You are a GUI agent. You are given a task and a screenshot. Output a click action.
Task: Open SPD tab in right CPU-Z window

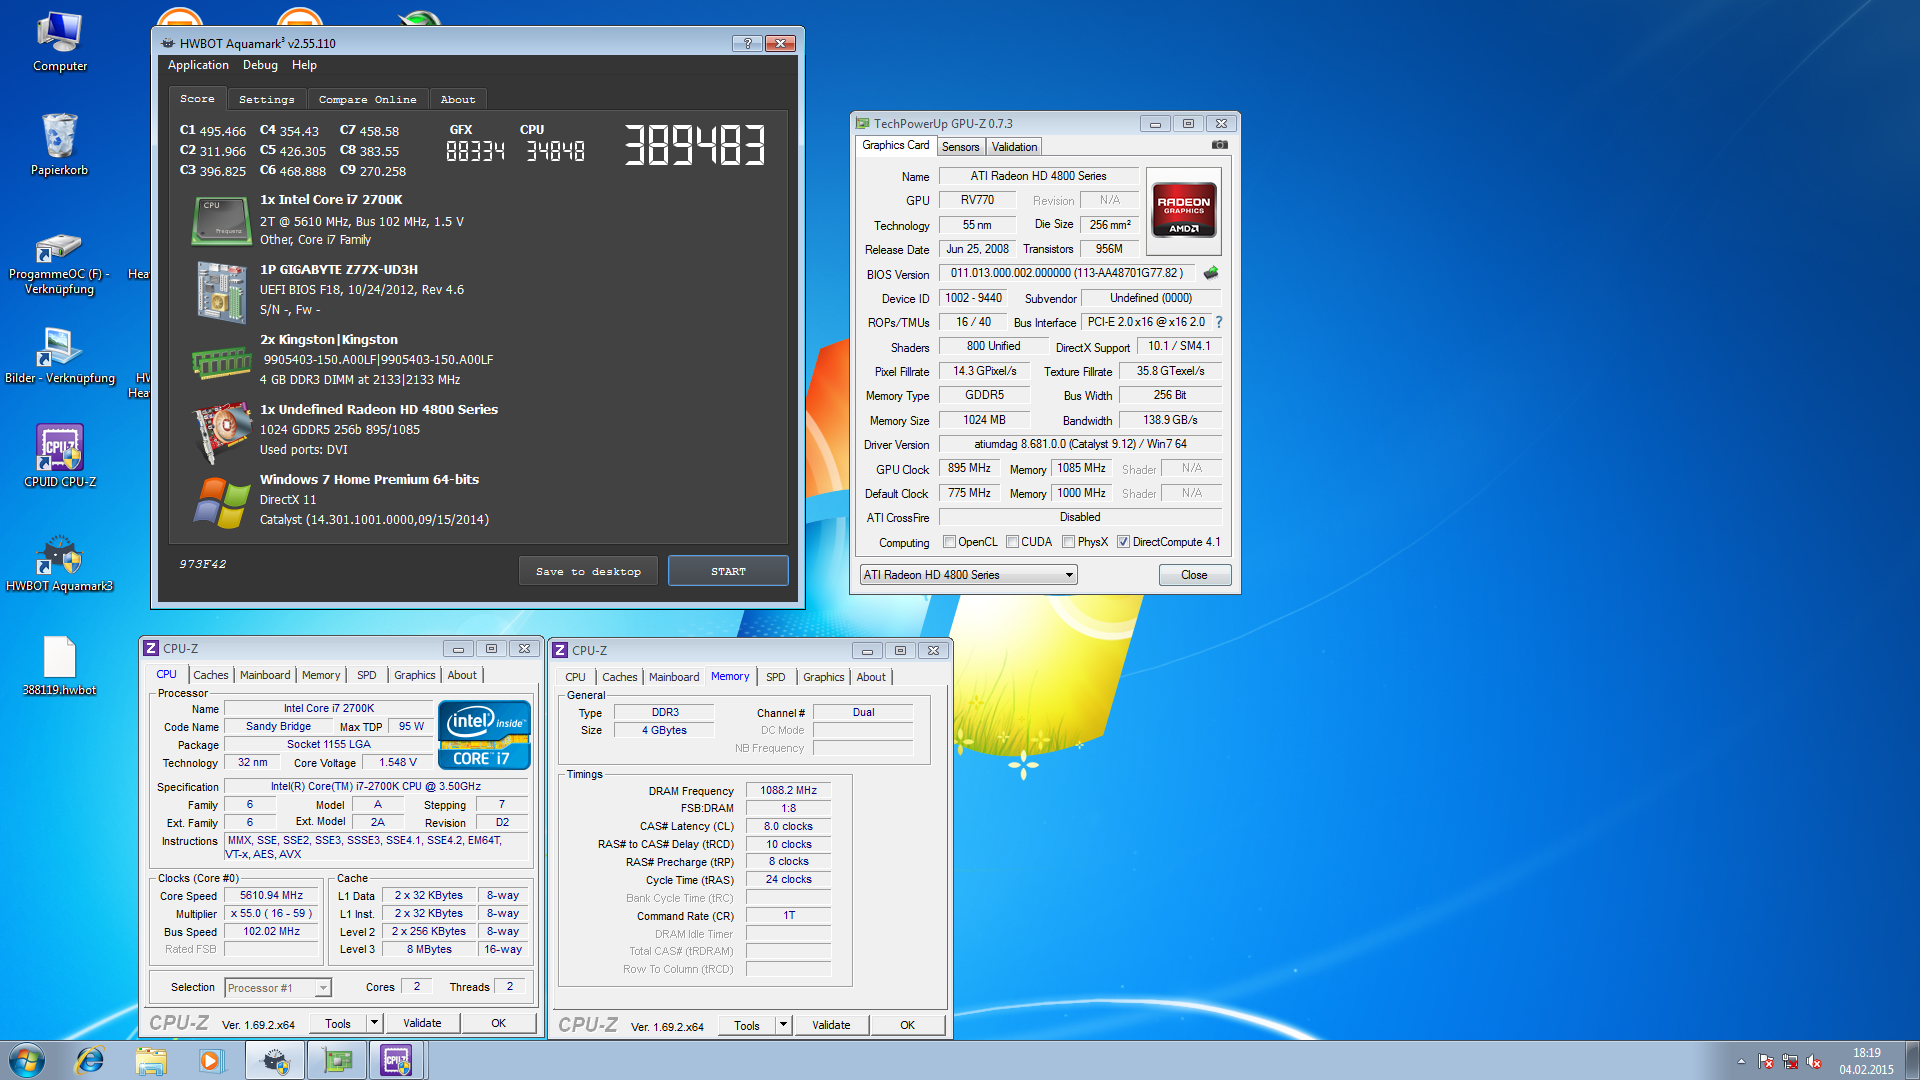[776, 677]
